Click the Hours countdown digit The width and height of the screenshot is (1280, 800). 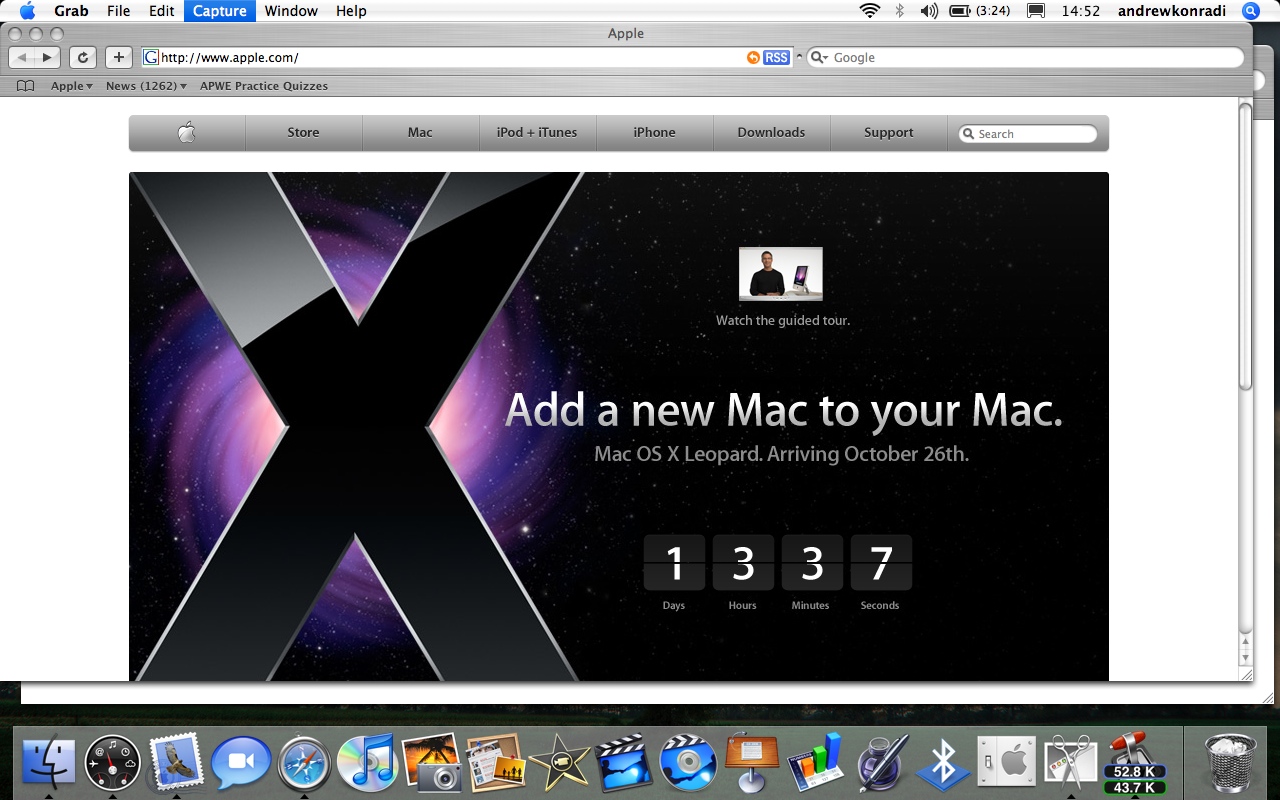tap(743, 563)
